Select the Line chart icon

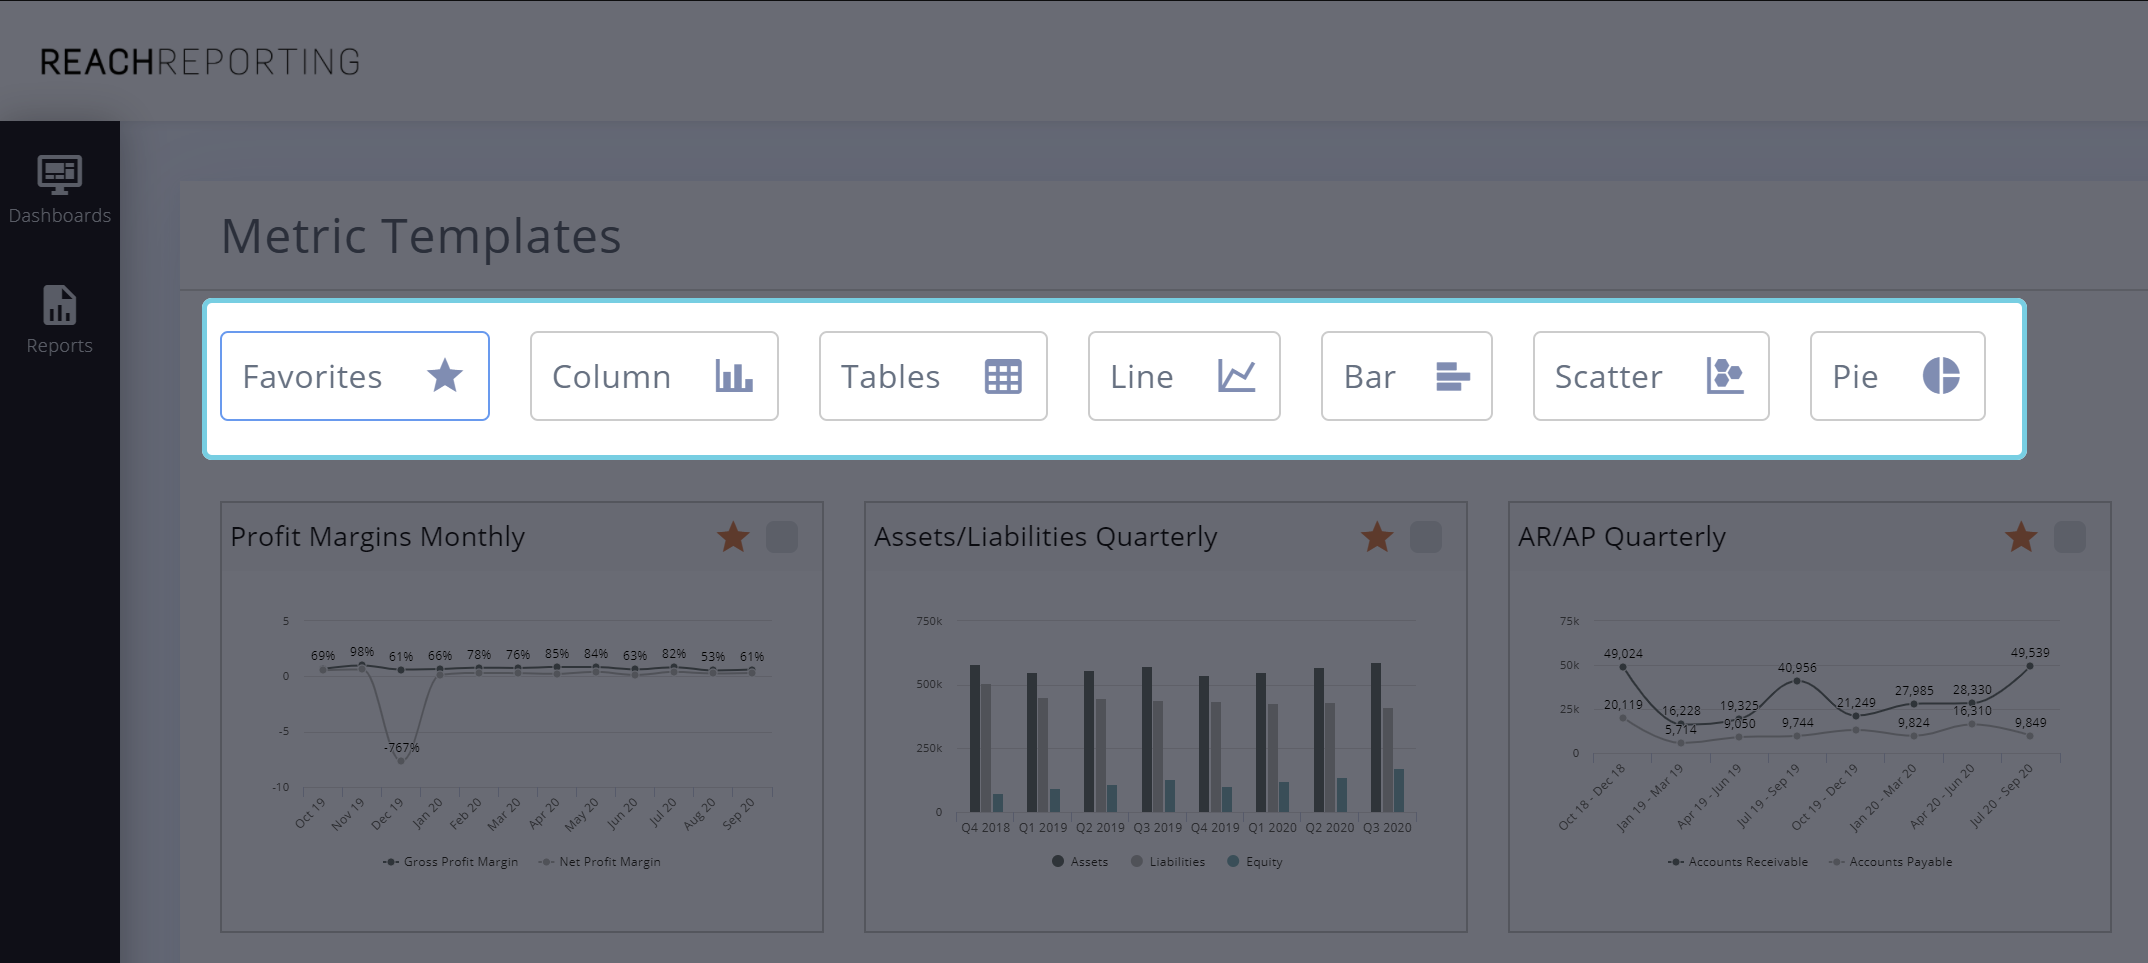coord(1238,376)
